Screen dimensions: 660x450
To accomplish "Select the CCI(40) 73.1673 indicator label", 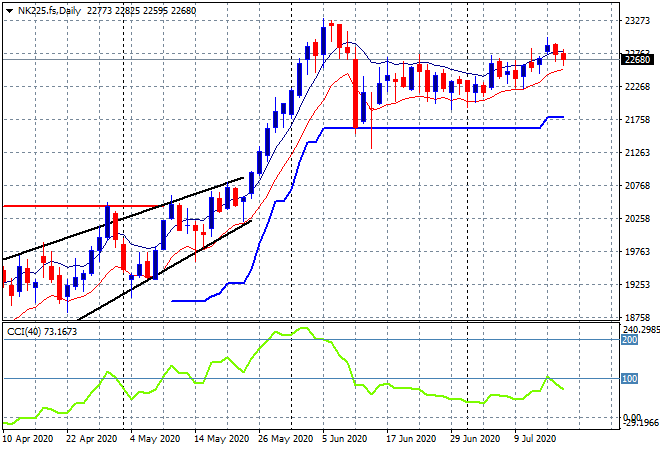I will (x=42, y=332).
